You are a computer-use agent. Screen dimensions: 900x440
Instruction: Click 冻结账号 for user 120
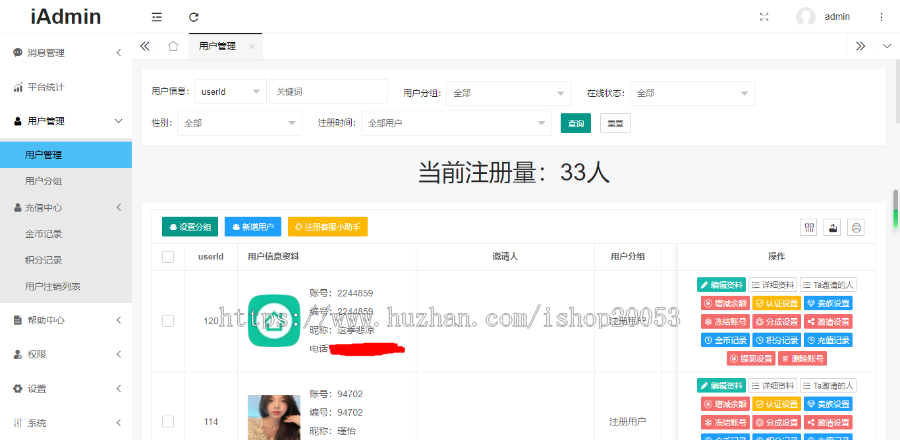point(725,321)
